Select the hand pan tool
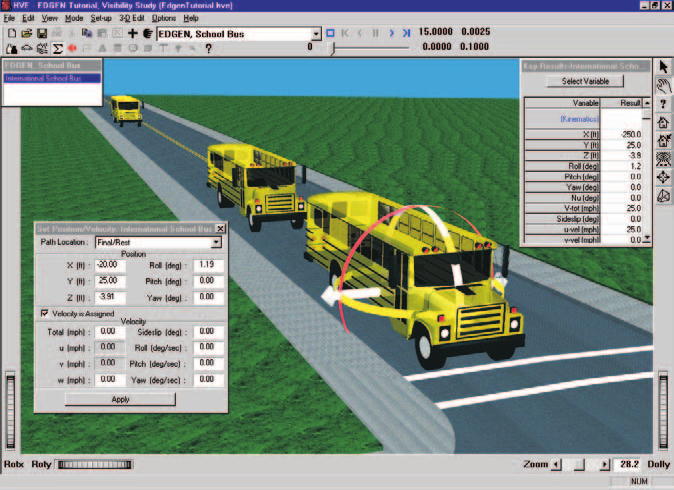The image size is (674, 490). [x=663, y=85]
